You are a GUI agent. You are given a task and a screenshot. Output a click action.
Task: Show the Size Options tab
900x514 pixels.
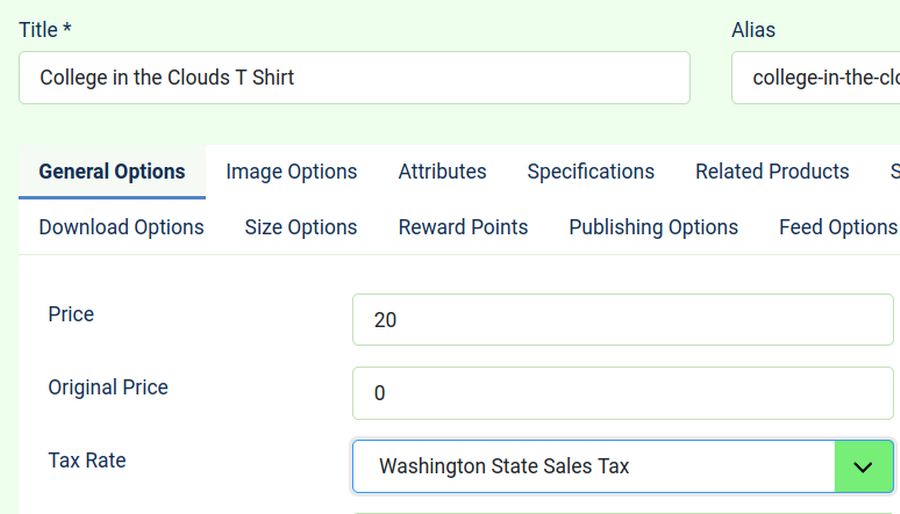301,228
